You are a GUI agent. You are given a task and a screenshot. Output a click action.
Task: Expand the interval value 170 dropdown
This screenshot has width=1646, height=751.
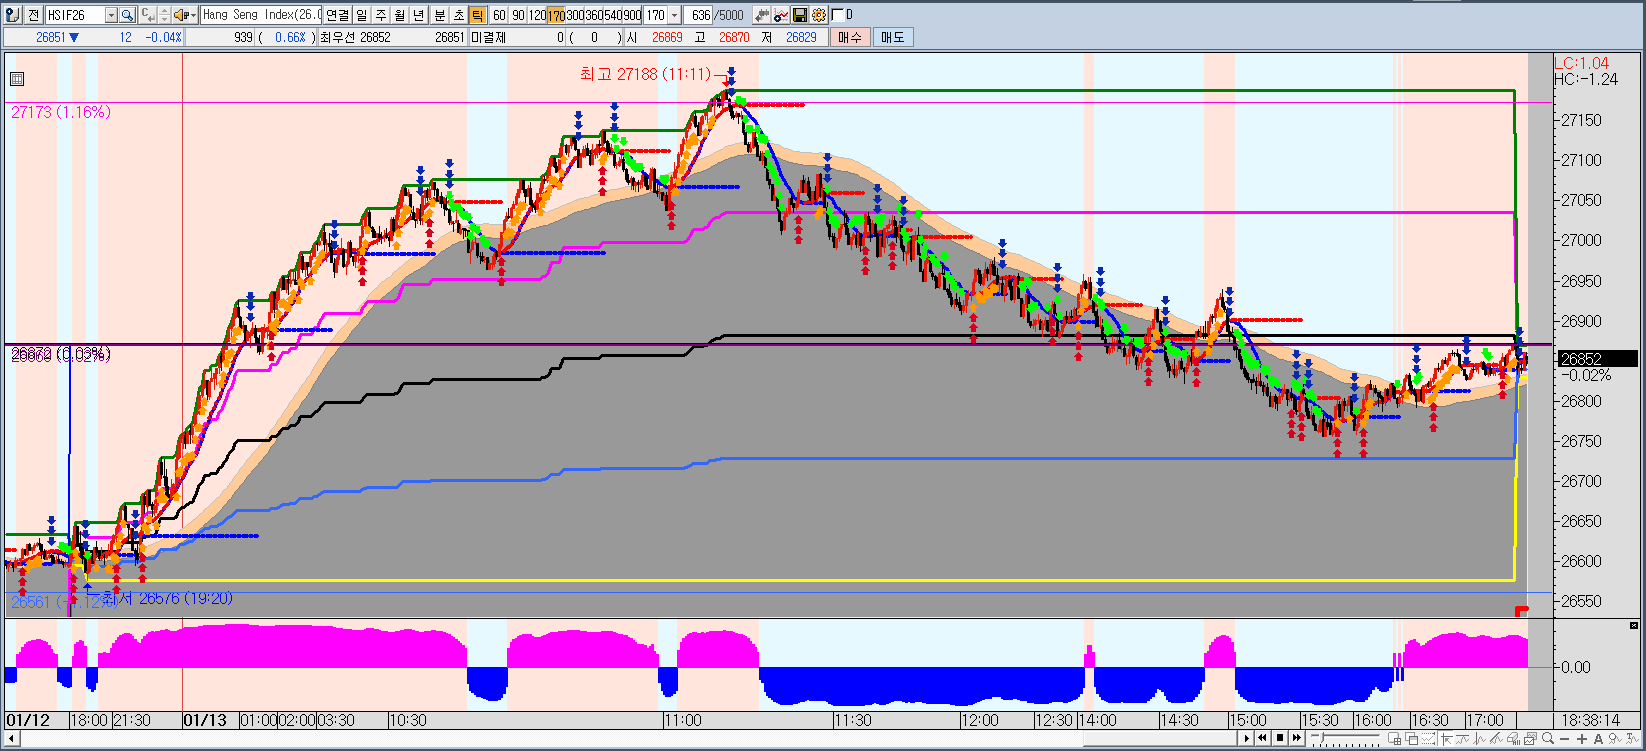[x=675, y=15]
